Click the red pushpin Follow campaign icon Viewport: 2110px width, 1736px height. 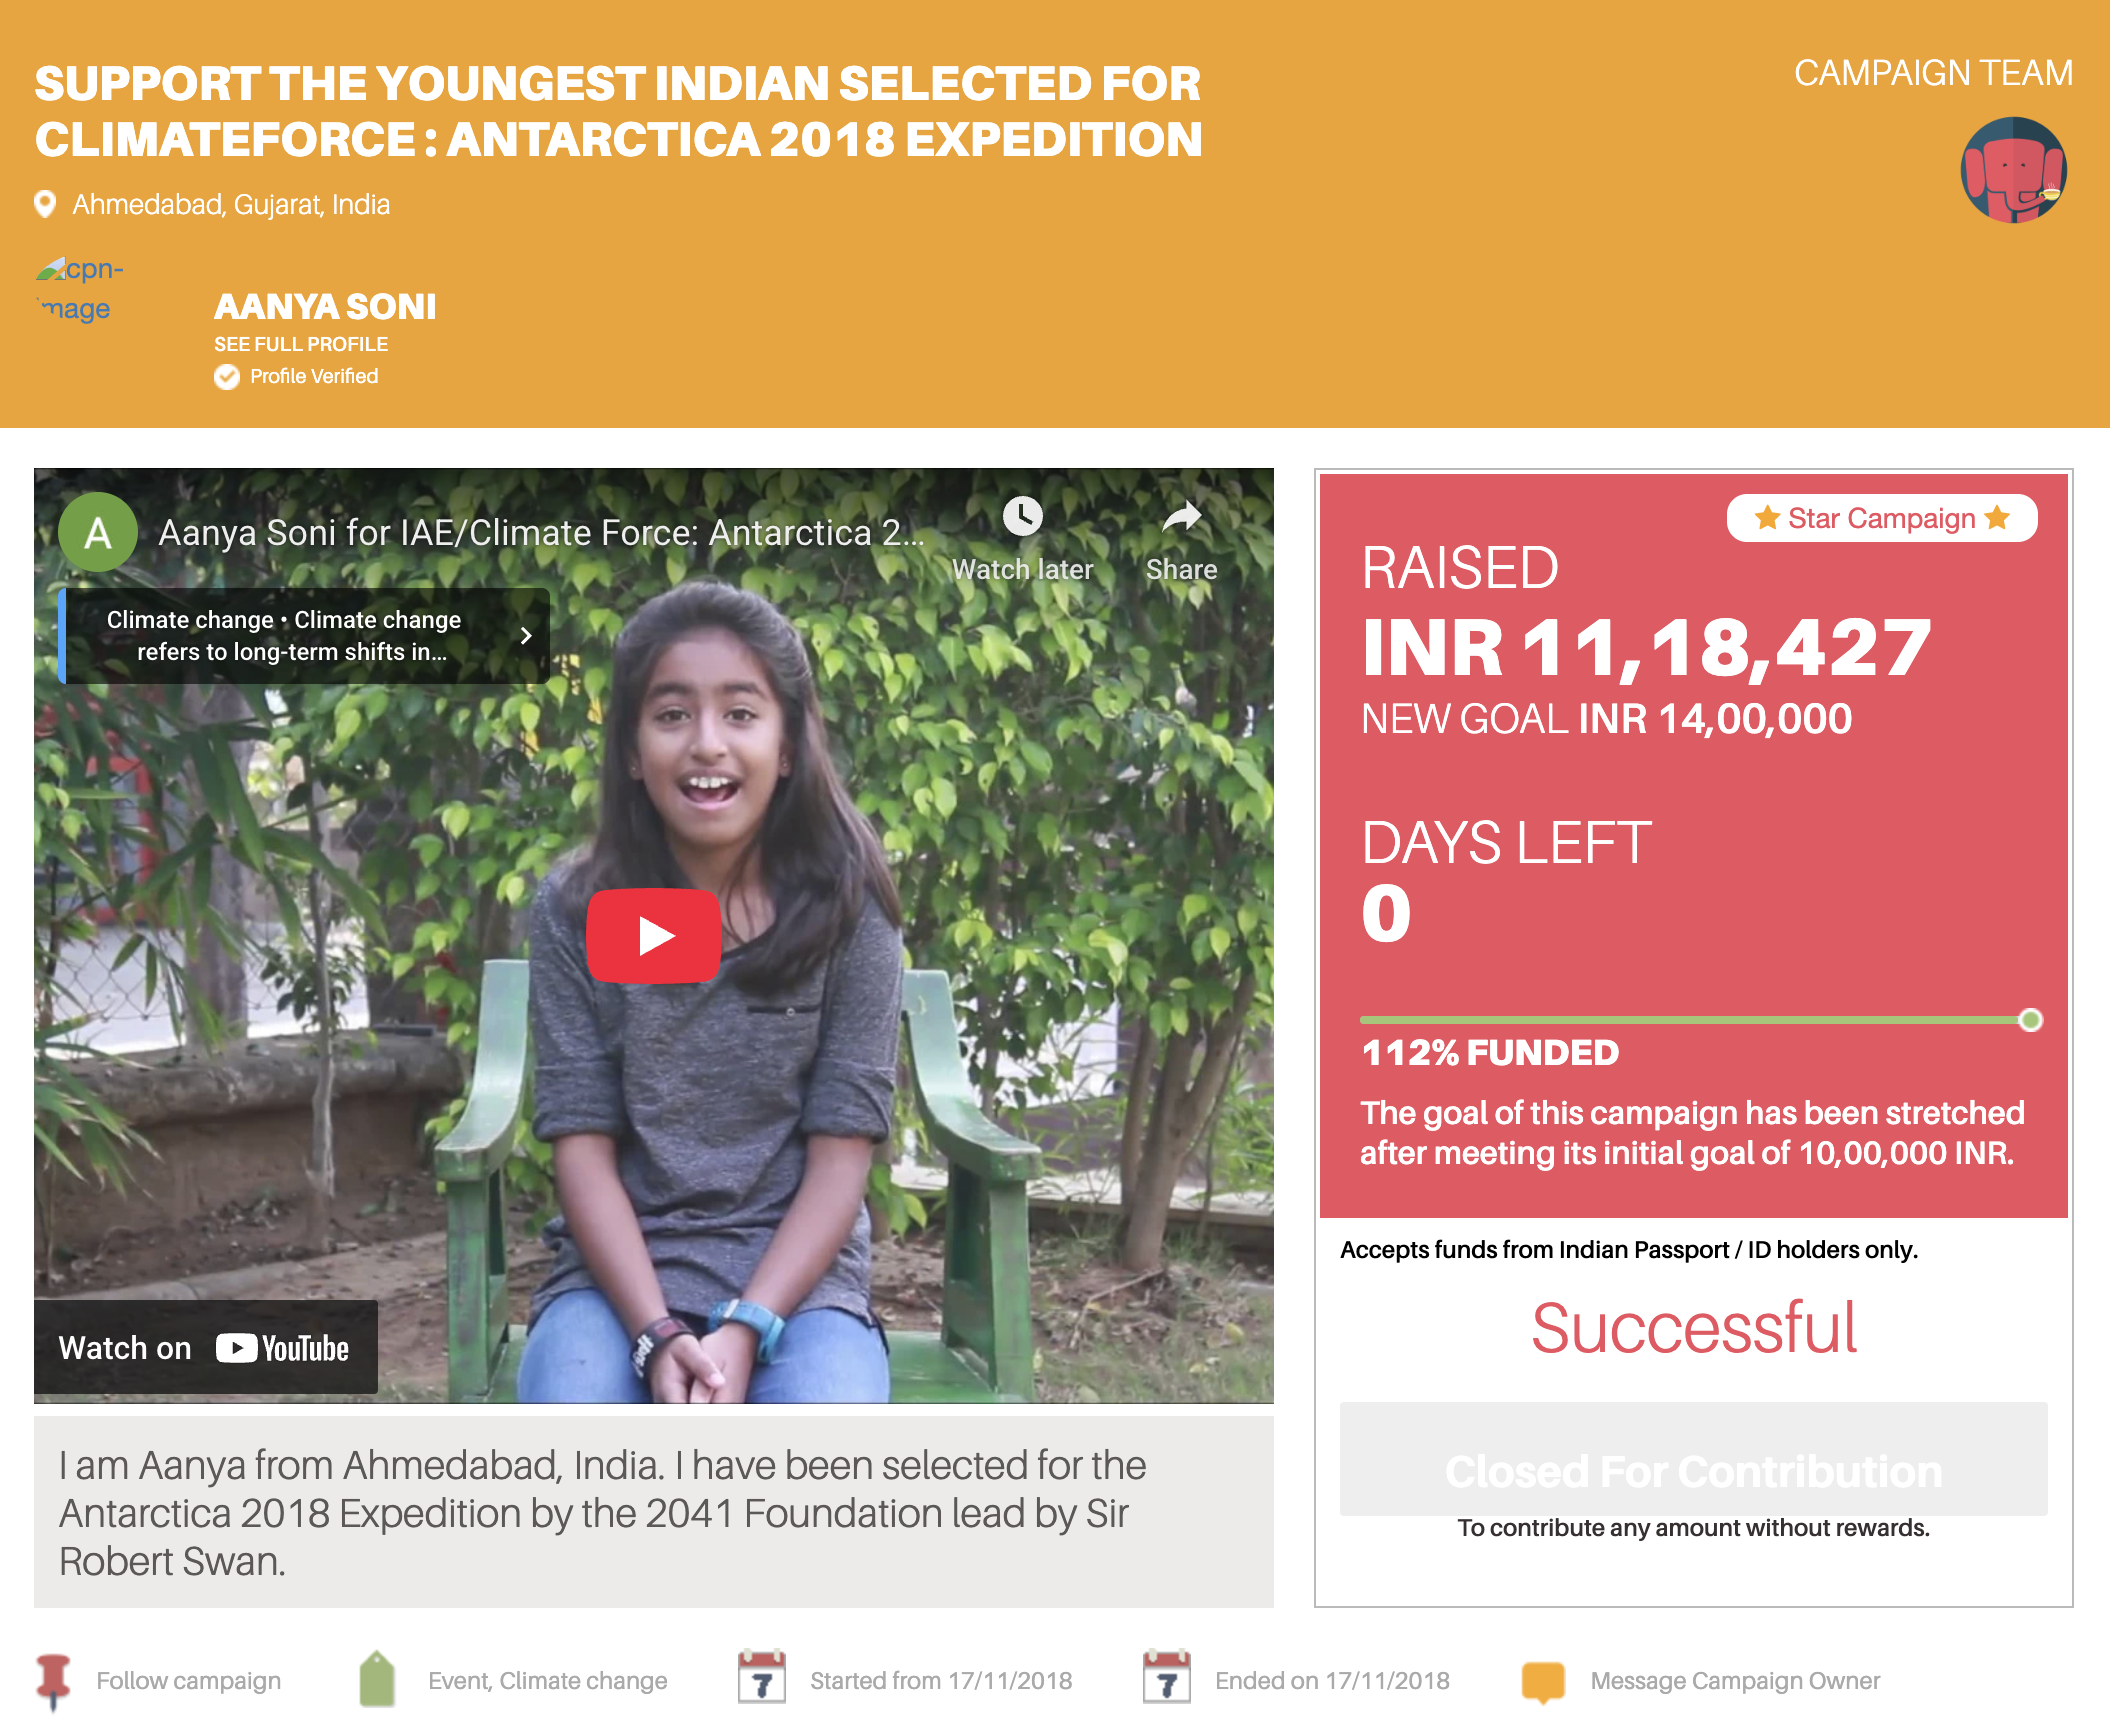[53, 1681]
